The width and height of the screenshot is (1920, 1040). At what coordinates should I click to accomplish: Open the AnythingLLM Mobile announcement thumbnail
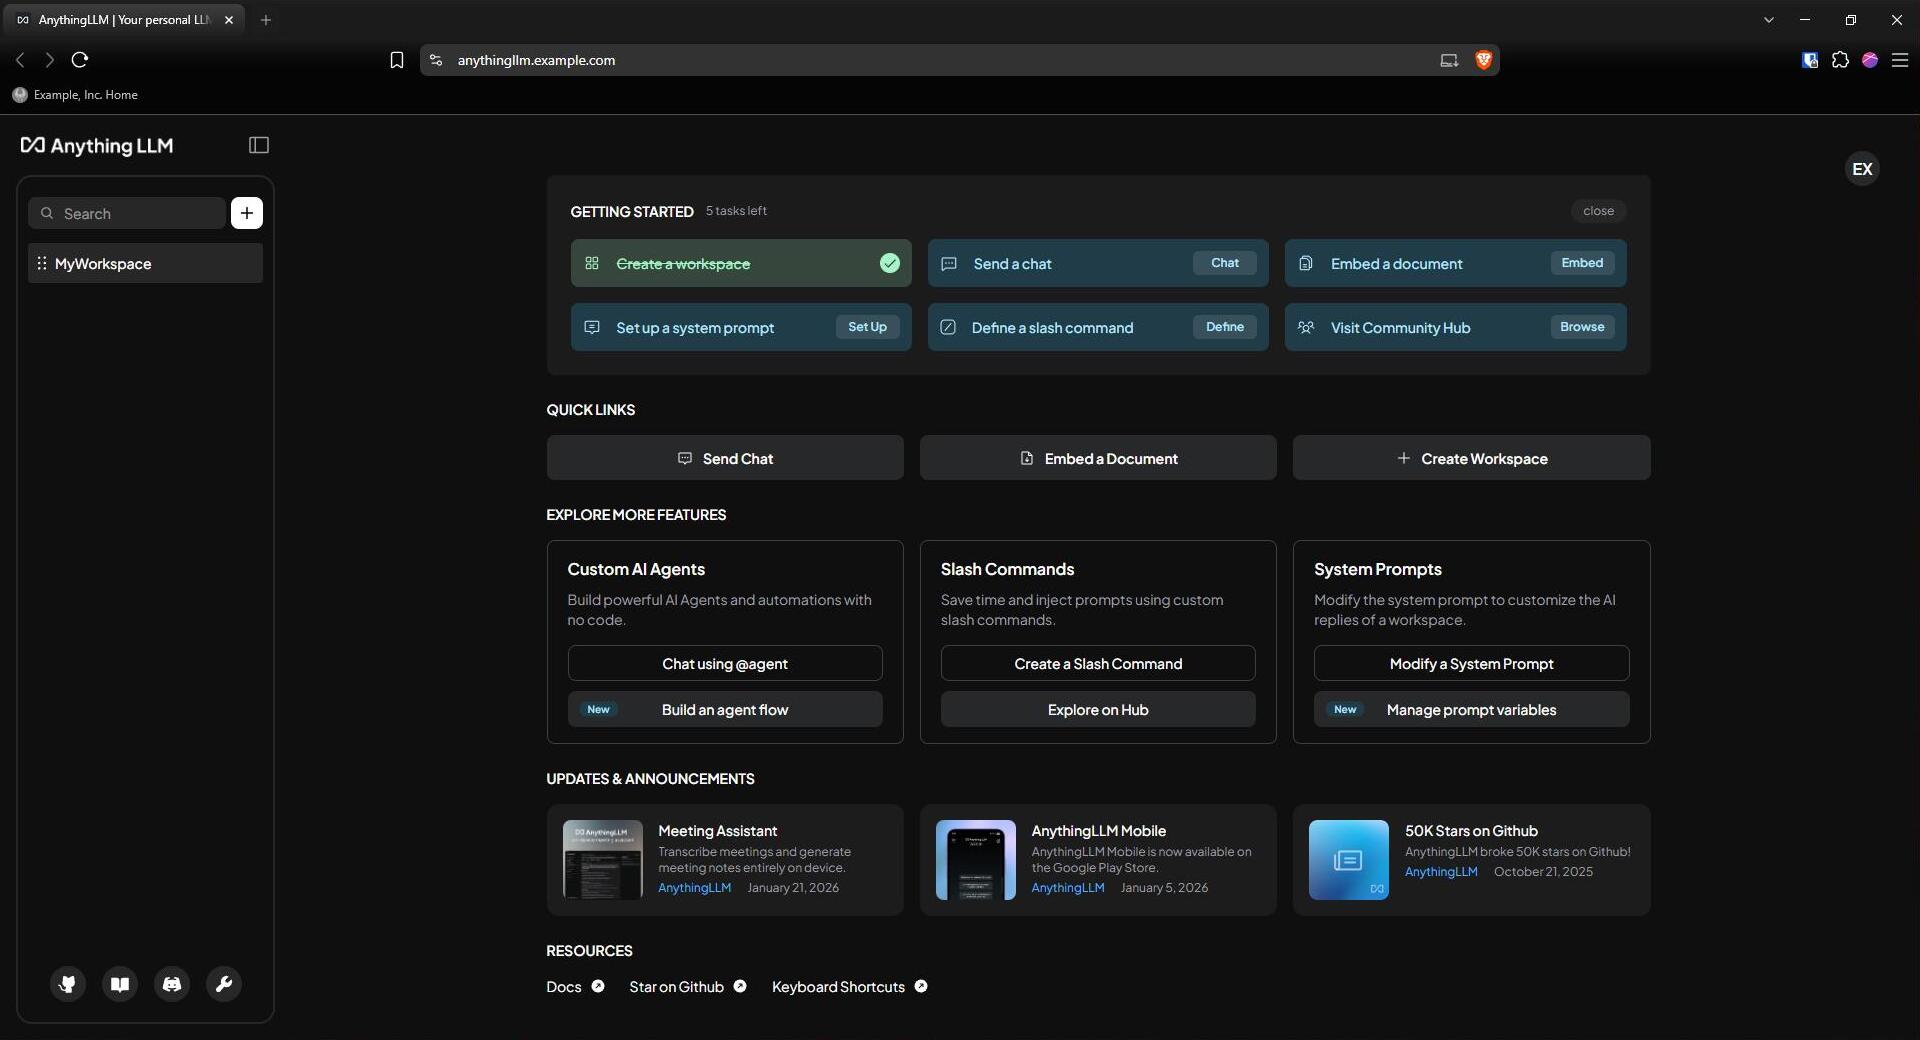(976, 860)
